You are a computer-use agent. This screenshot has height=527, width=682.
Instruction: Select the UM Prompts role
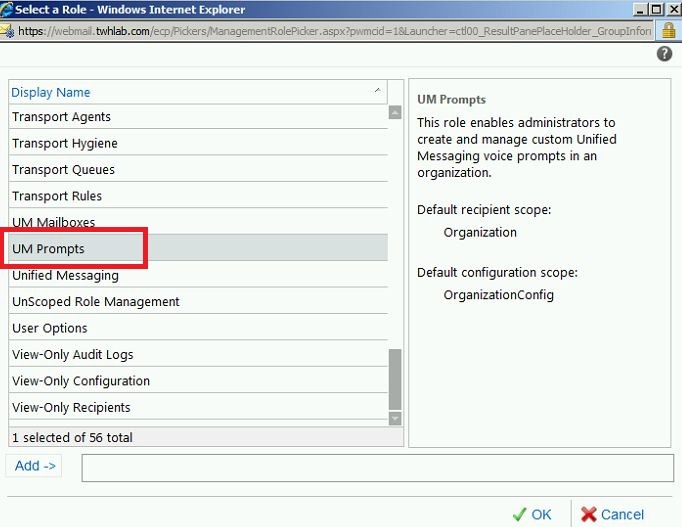[x=198, y=249]
